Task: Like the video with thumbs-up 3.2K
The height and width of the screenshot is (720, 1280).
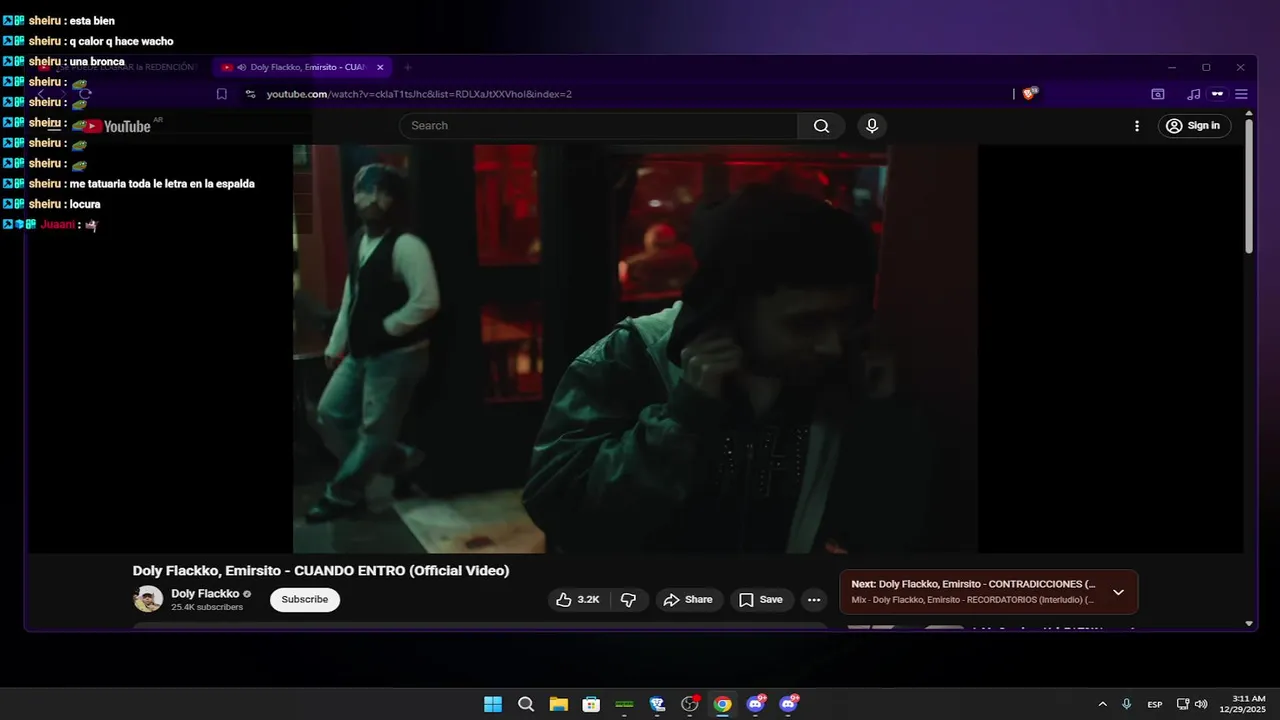Action: point(578,600)
